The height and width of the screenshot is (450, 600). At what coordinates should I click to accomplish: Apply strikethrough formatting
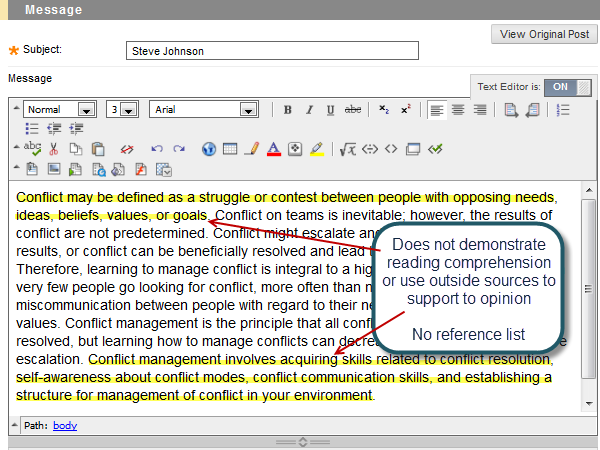(x=352, y=110)
